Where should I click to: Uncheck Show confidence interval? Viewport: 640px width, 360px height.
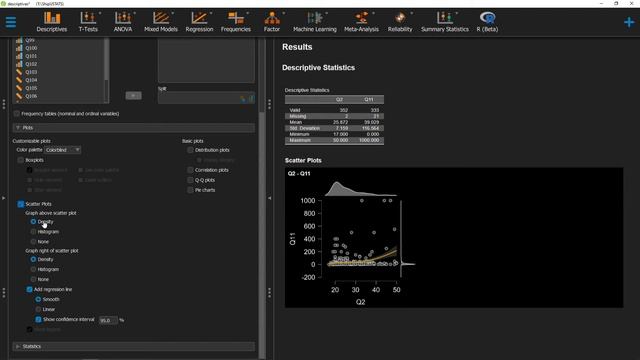click(38, 320)
